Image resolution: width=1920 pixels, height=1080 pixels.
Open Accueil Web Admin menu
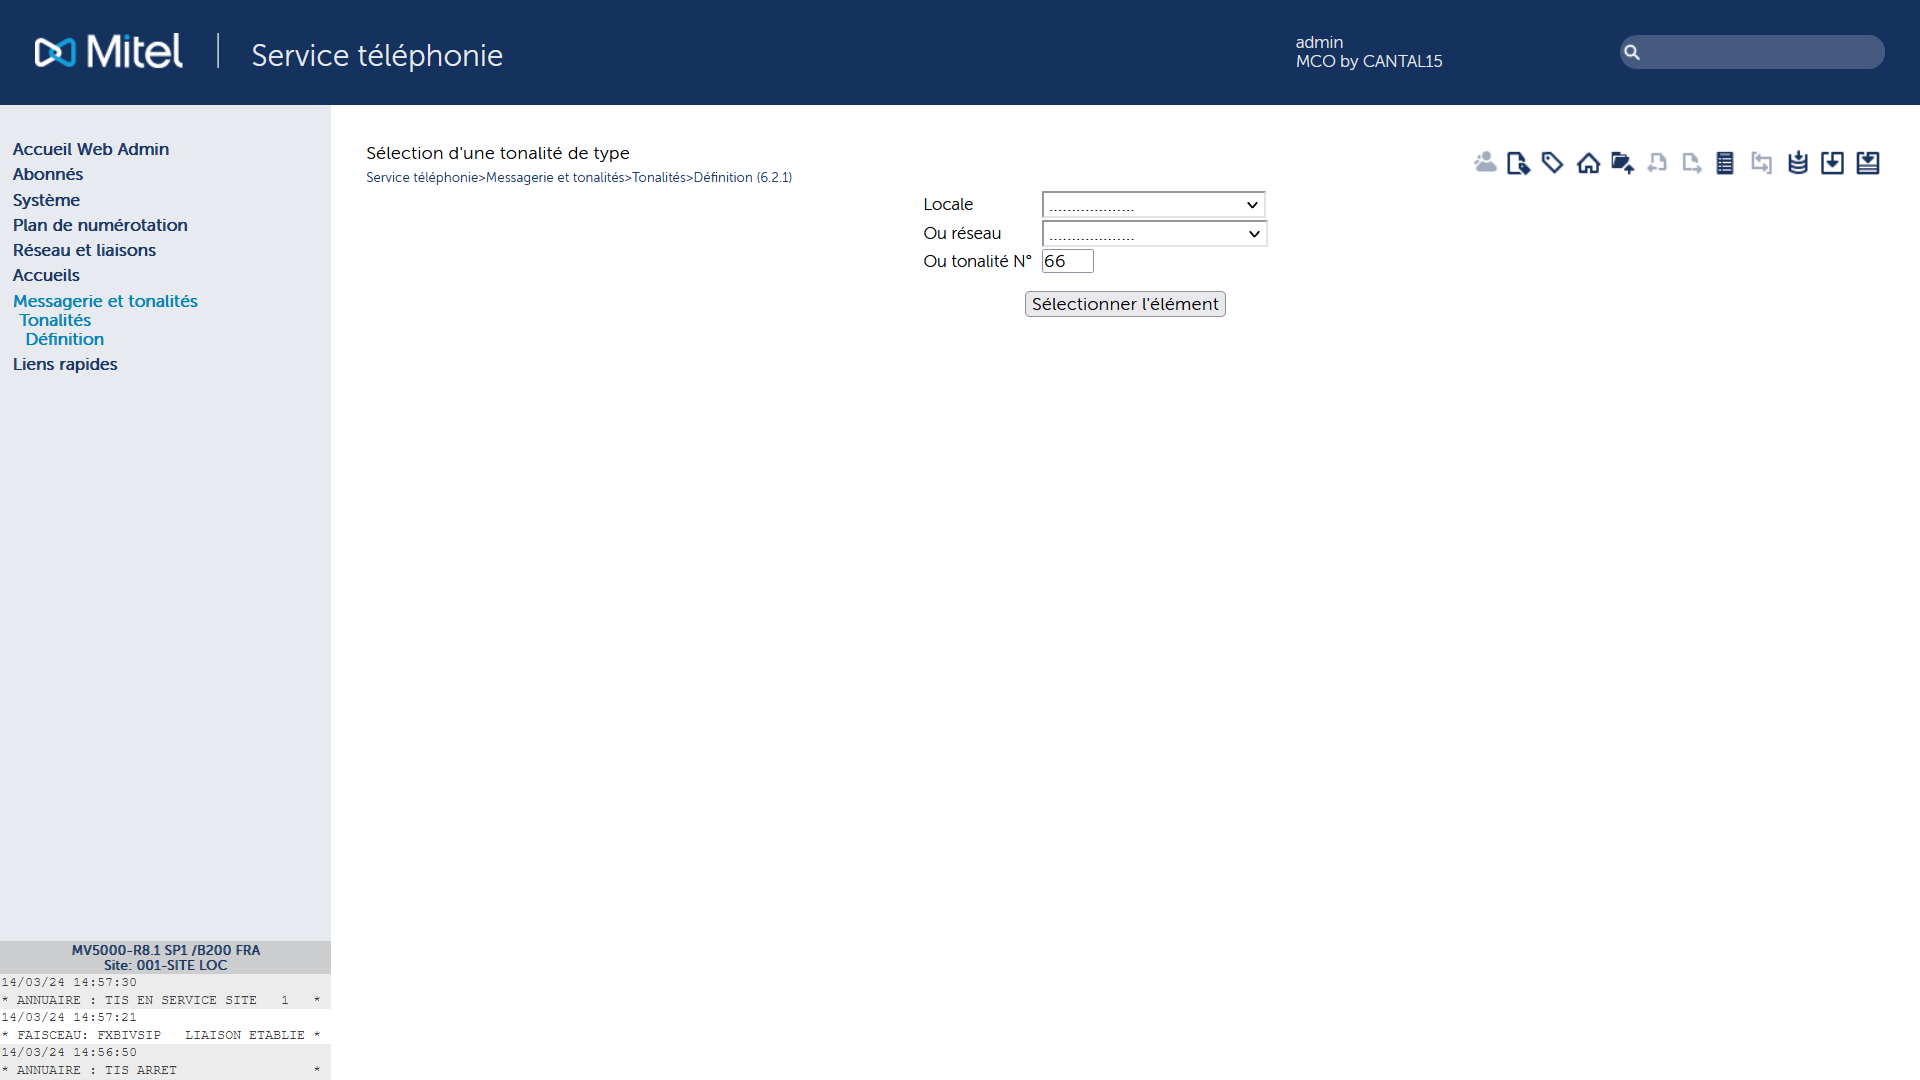click(x=91, y=149)
